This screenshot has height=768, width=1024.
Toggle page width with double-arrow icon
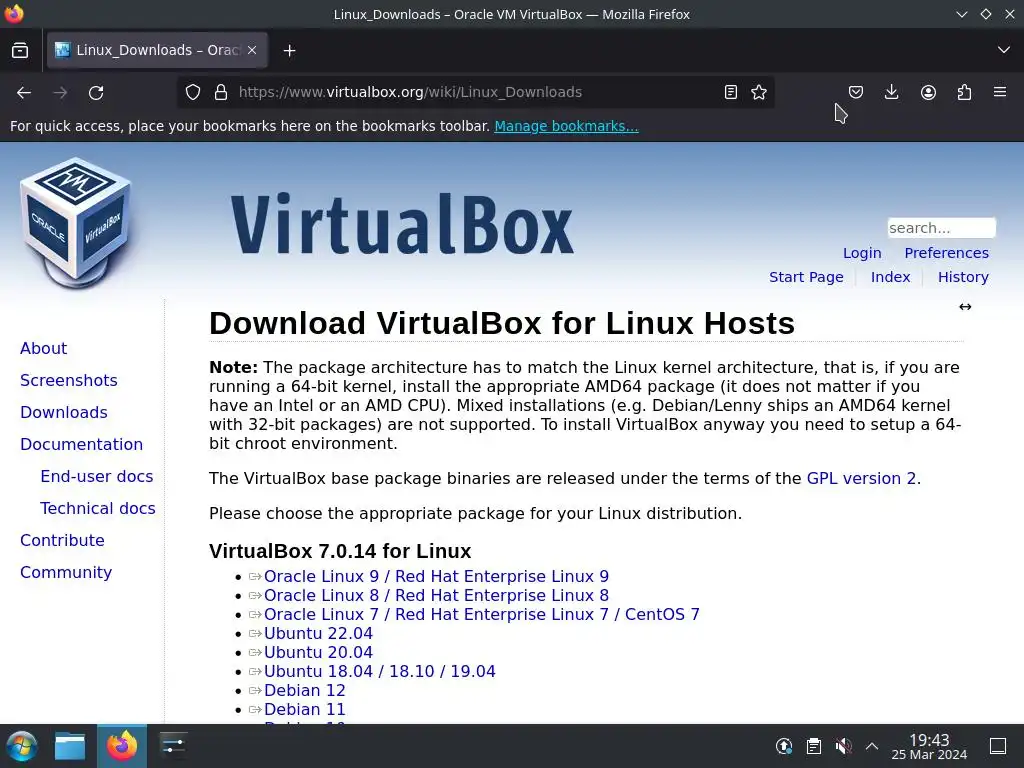pyautogui.click(x=965, y=307)
